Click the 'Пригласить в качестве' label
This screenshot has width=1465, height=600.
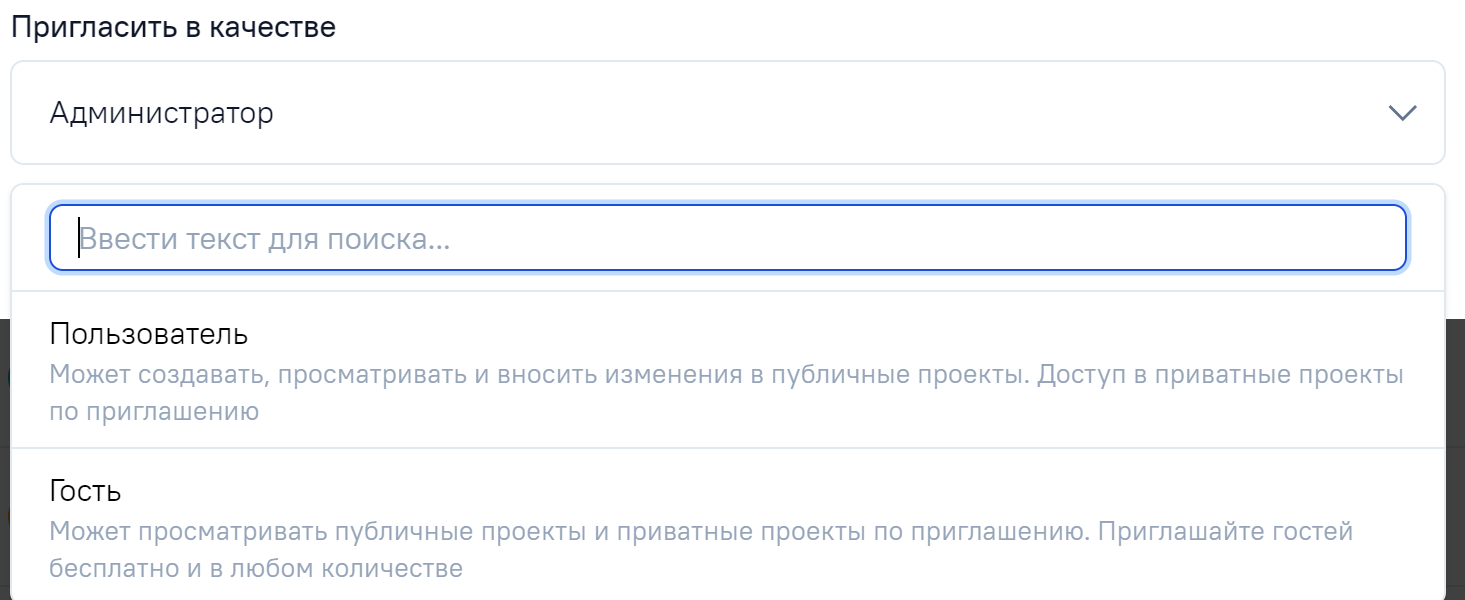tap(173, 27)
